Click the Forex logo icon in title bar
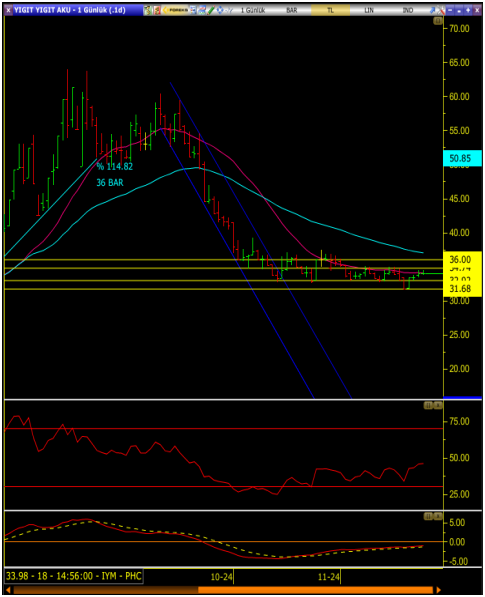Image resolution: width=485 pixels, height=597 pixels. 175,10
